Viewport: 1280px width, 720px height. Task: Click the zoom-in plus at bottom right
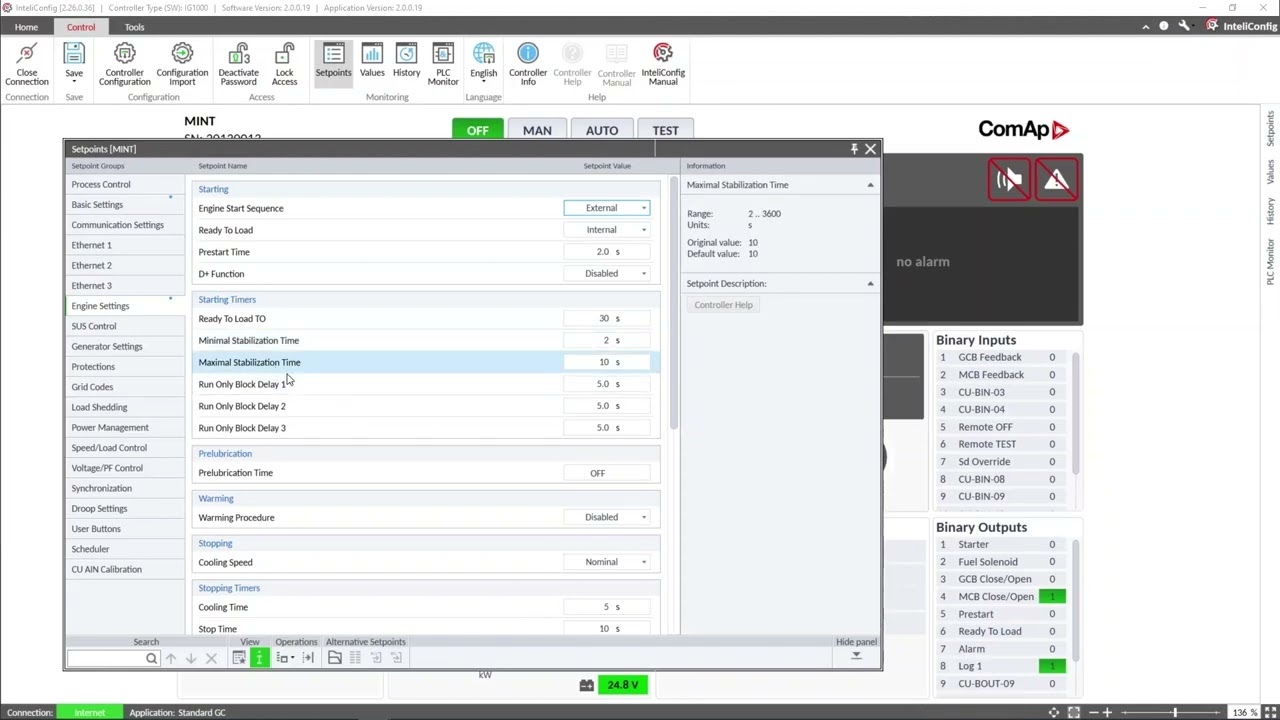pos(1107,712)
